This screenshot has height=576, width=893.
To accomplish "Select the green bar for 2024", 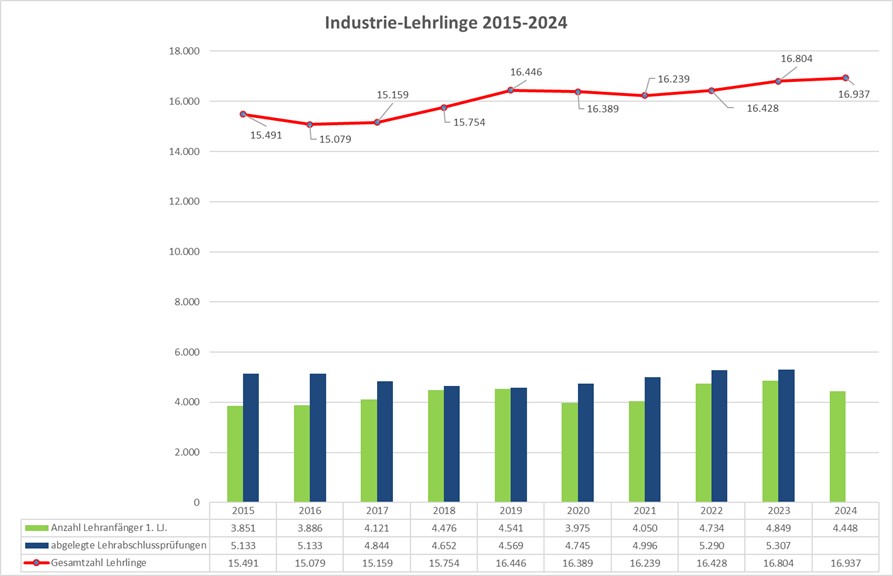I will [840, 445].
